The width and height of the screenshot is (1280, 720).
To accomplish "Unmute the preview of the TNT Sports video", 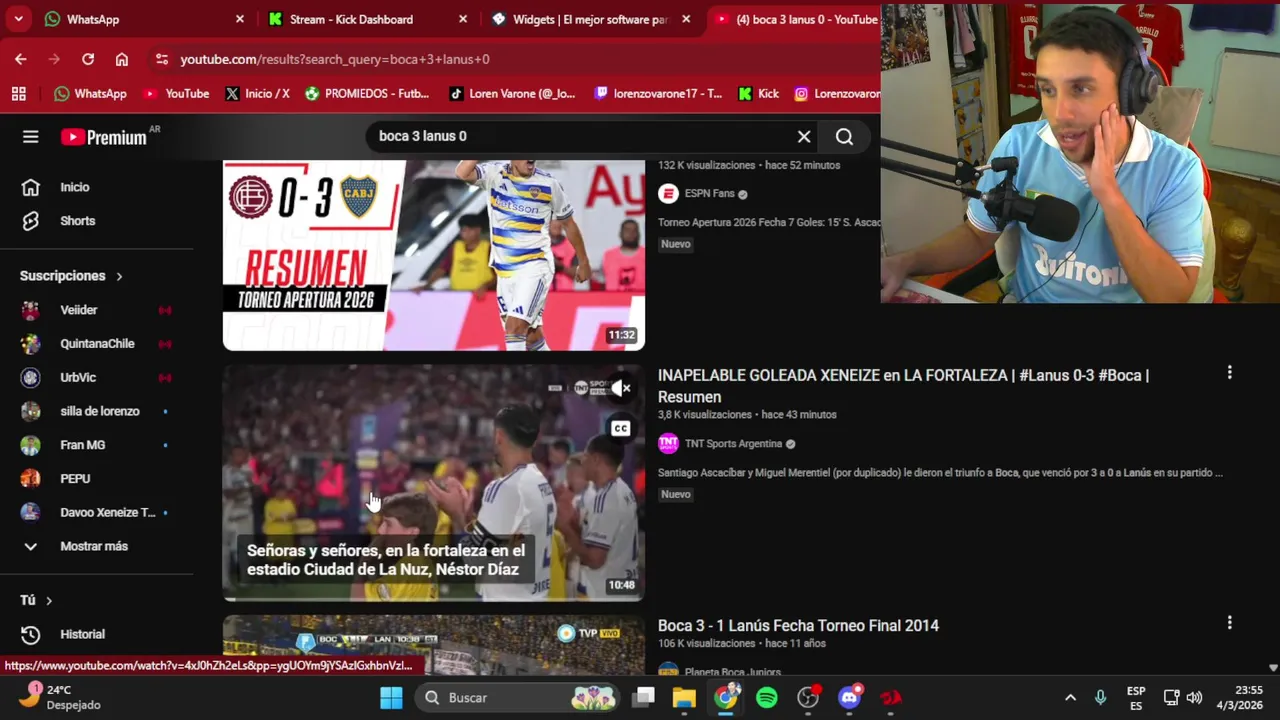I will (x=621, y=388).
